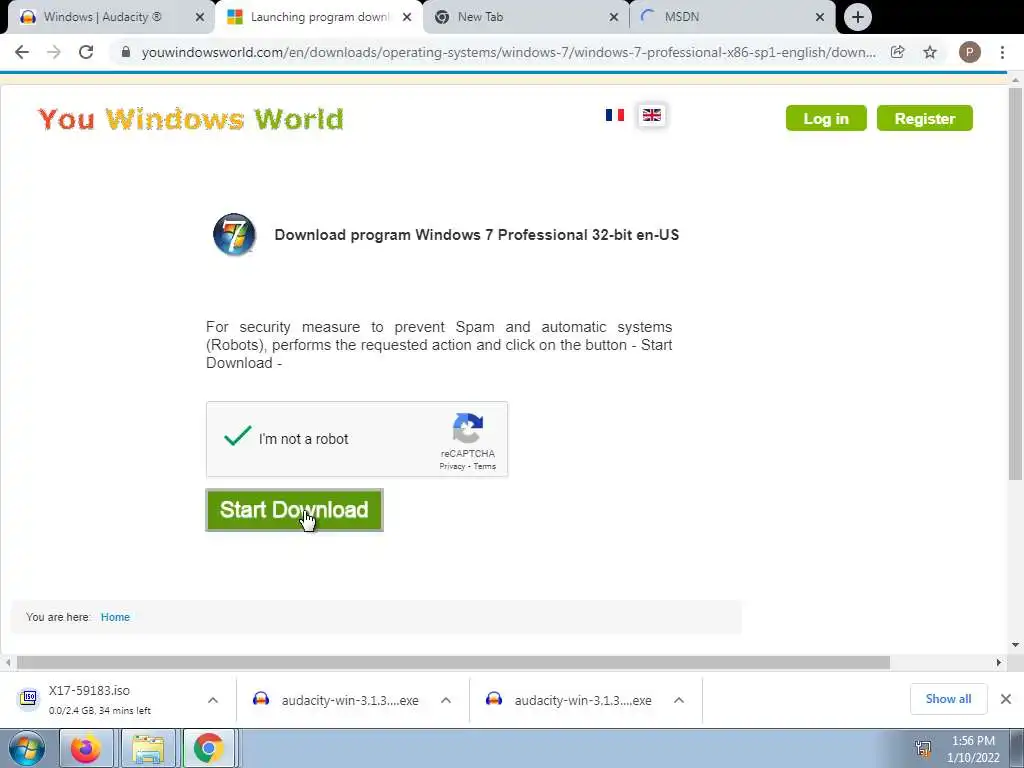Viewport: 1024px width, 768px height.
Task: Click the address bar URL field
Action: tap(509, 52)
